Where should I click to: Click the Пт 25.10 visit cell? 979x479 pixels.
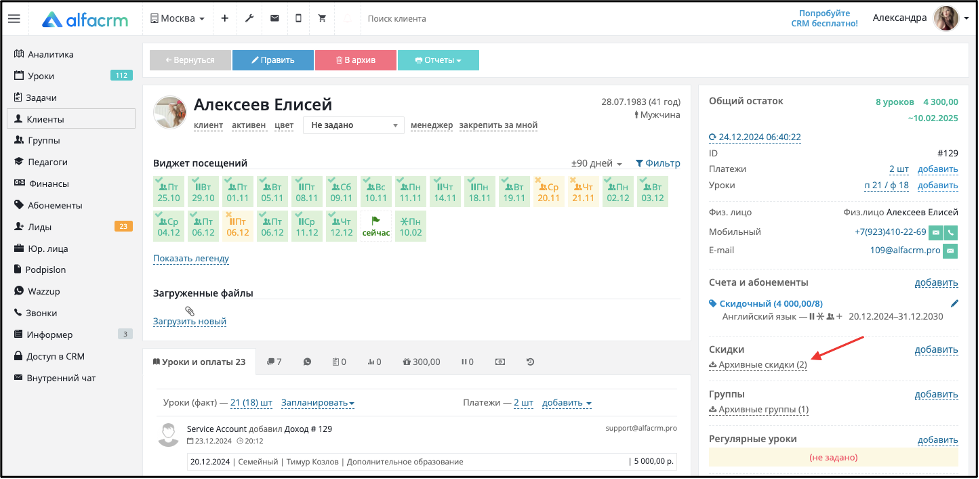click(x=169, y=192)
